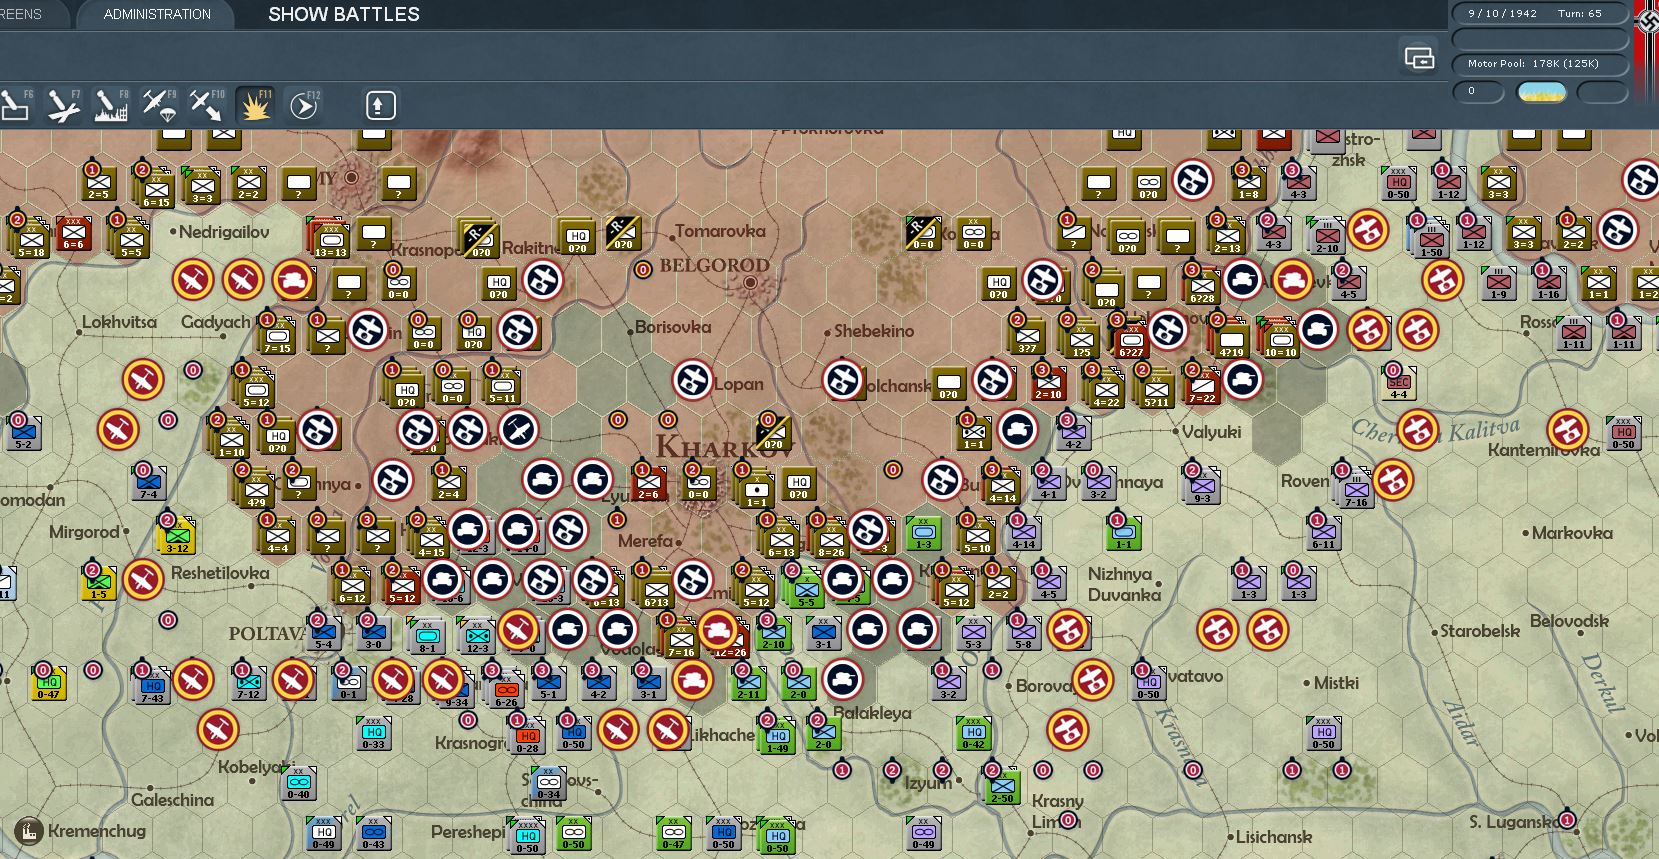The height and width of the screenshot is (859, 1659).
Task: Select the 7=15 unit near Gadyach
Action: (277, 335)
